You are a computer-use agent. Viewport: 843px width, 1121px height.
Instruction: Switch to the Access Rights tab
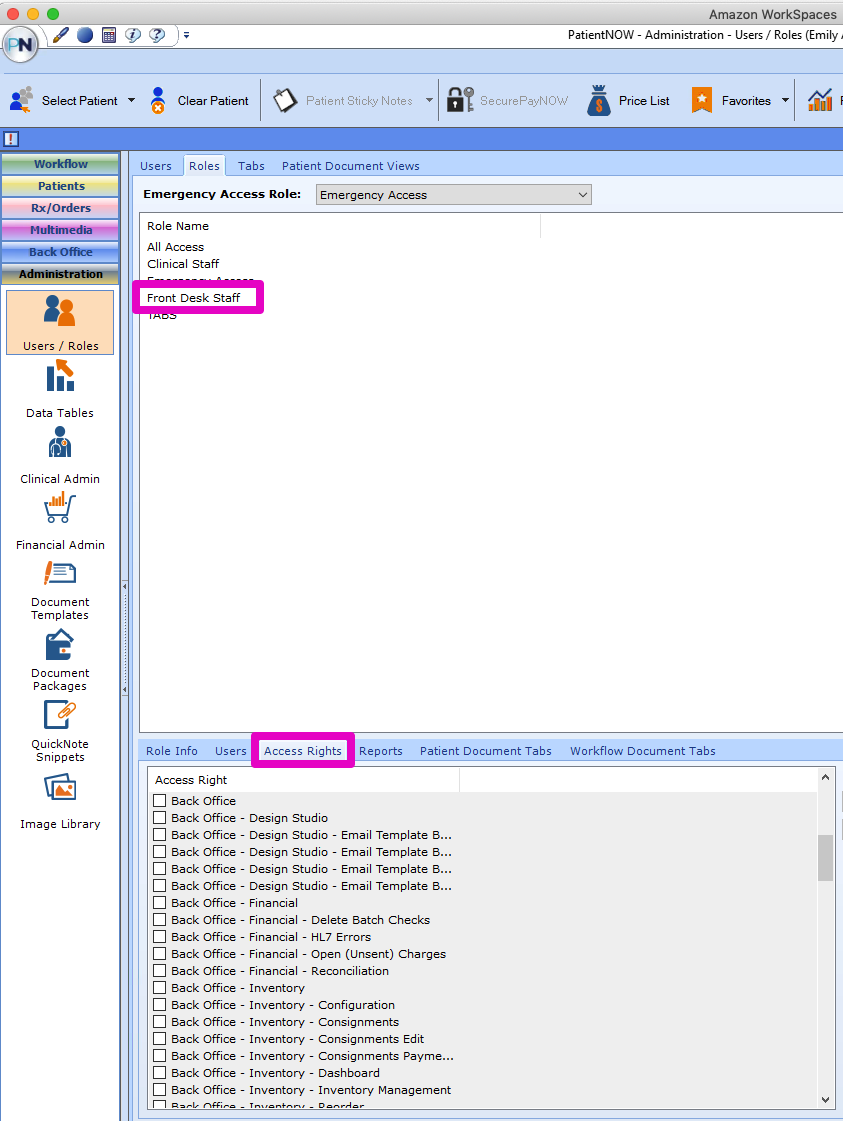coord(303,751)
